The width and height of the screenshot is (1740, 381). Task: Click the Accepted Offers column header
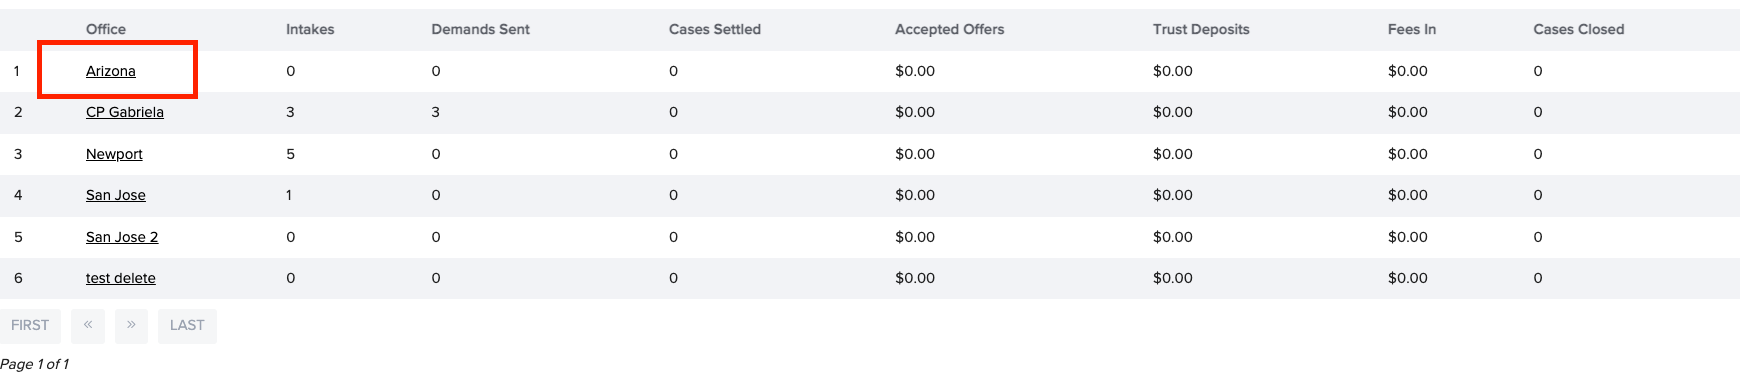(950, 29)
